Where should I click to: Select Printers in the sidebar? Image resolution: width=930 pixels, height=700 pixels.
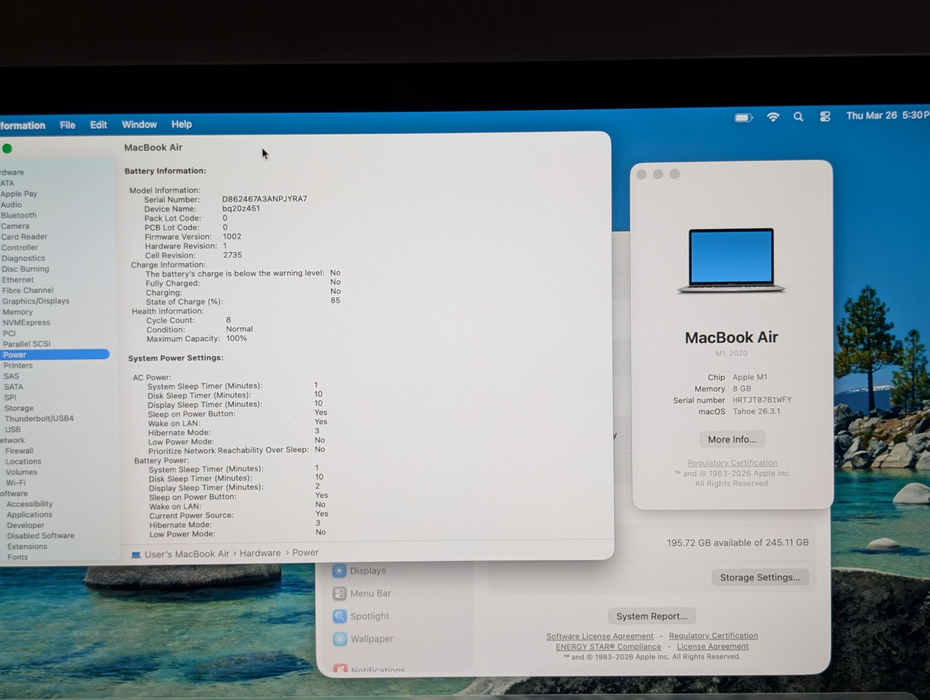point(18,365)
